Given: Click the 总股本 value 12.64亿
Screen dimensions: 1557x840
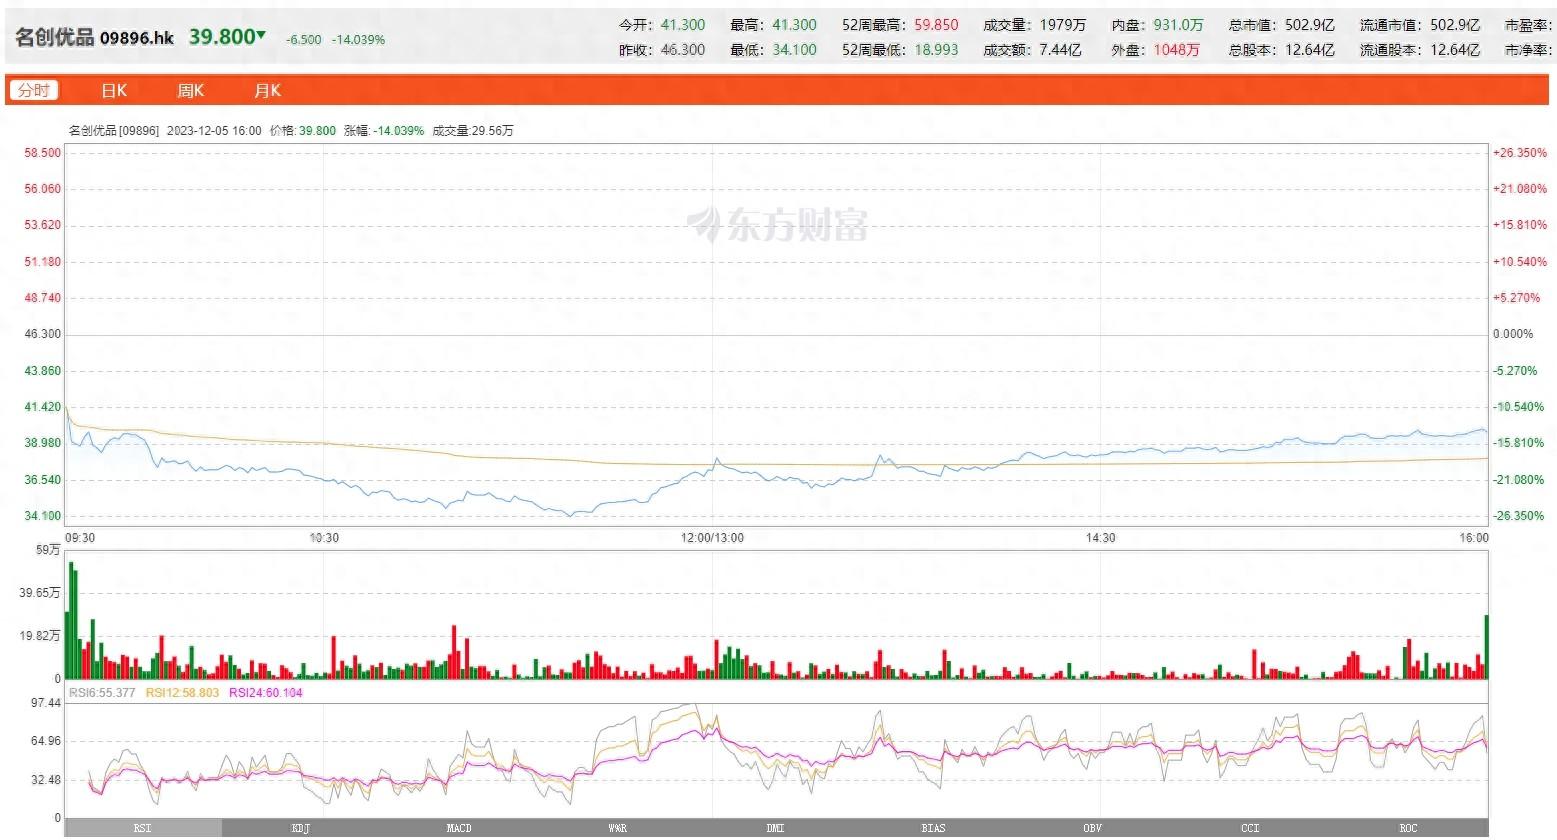Looking at the screenshot, I should [x=1310, y=50].
